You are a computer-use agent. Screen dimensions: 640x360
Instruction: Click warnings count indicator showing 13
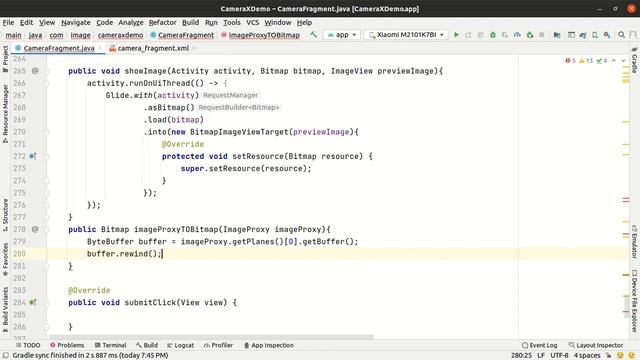(586, 60)
